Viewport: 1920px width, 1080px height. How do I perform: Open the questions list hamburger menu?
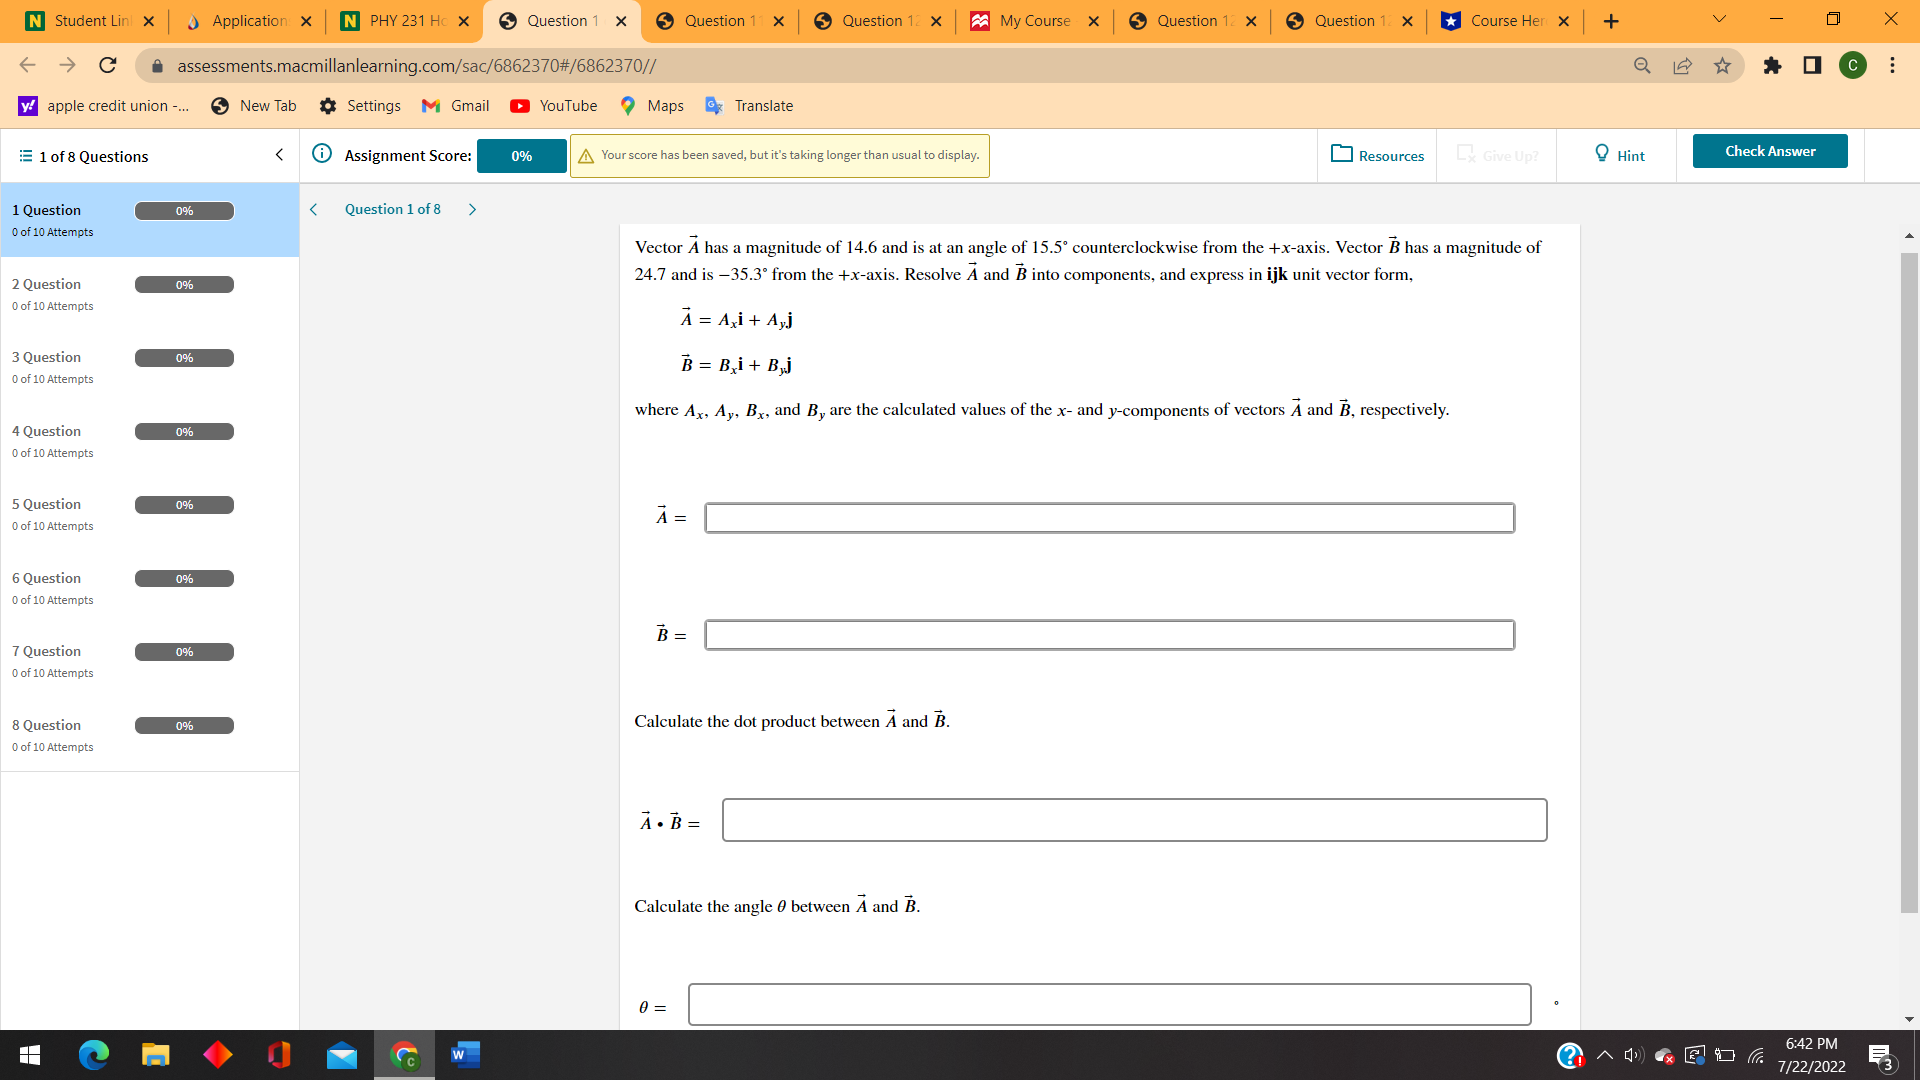[23, 156]
